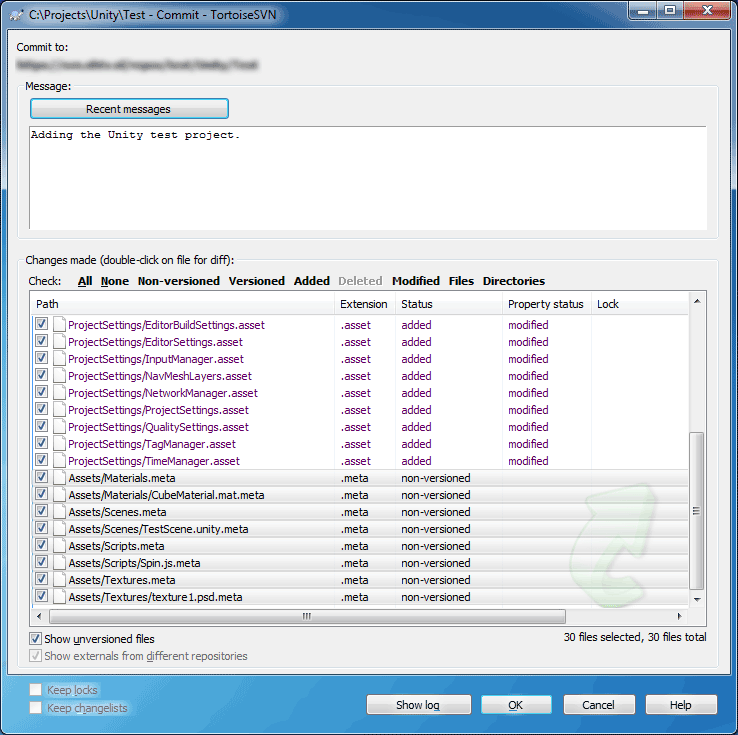Screen dimensions: 738x735
Task: Click the TortoiseSVN title bar icon
Action: pos(16,16)
